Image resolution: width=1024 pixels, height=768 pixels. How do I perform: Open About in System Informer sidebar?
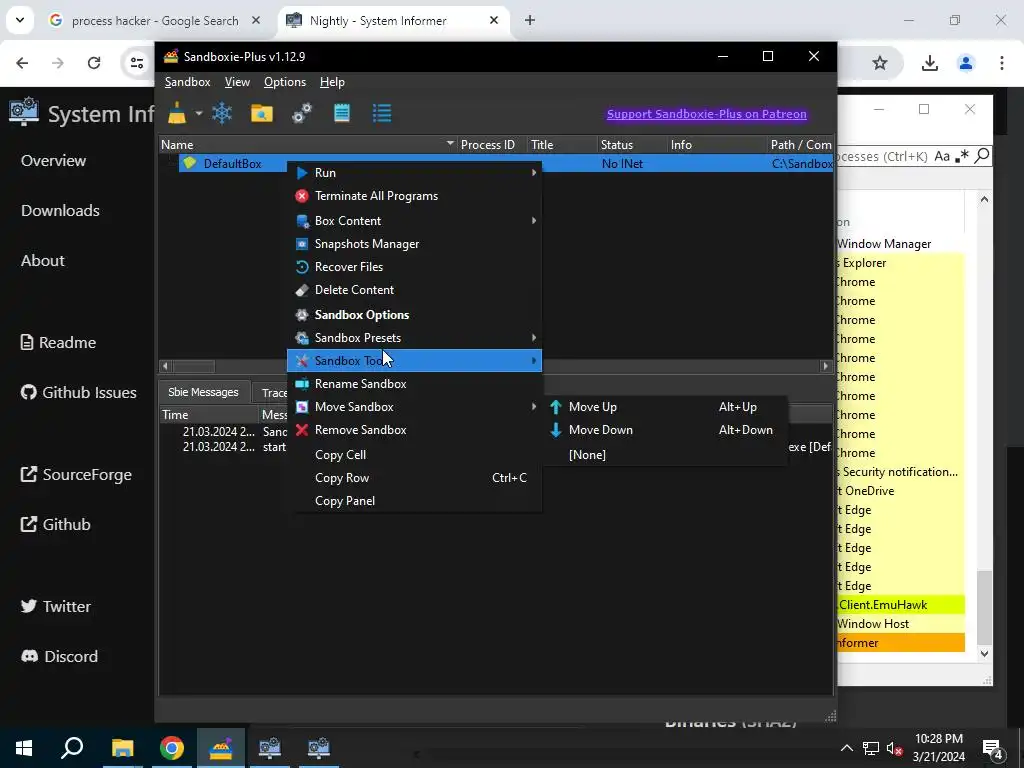tap(42, 260)
